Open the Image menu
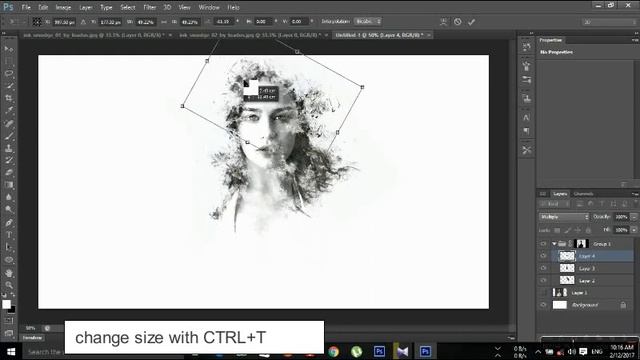 63,7
